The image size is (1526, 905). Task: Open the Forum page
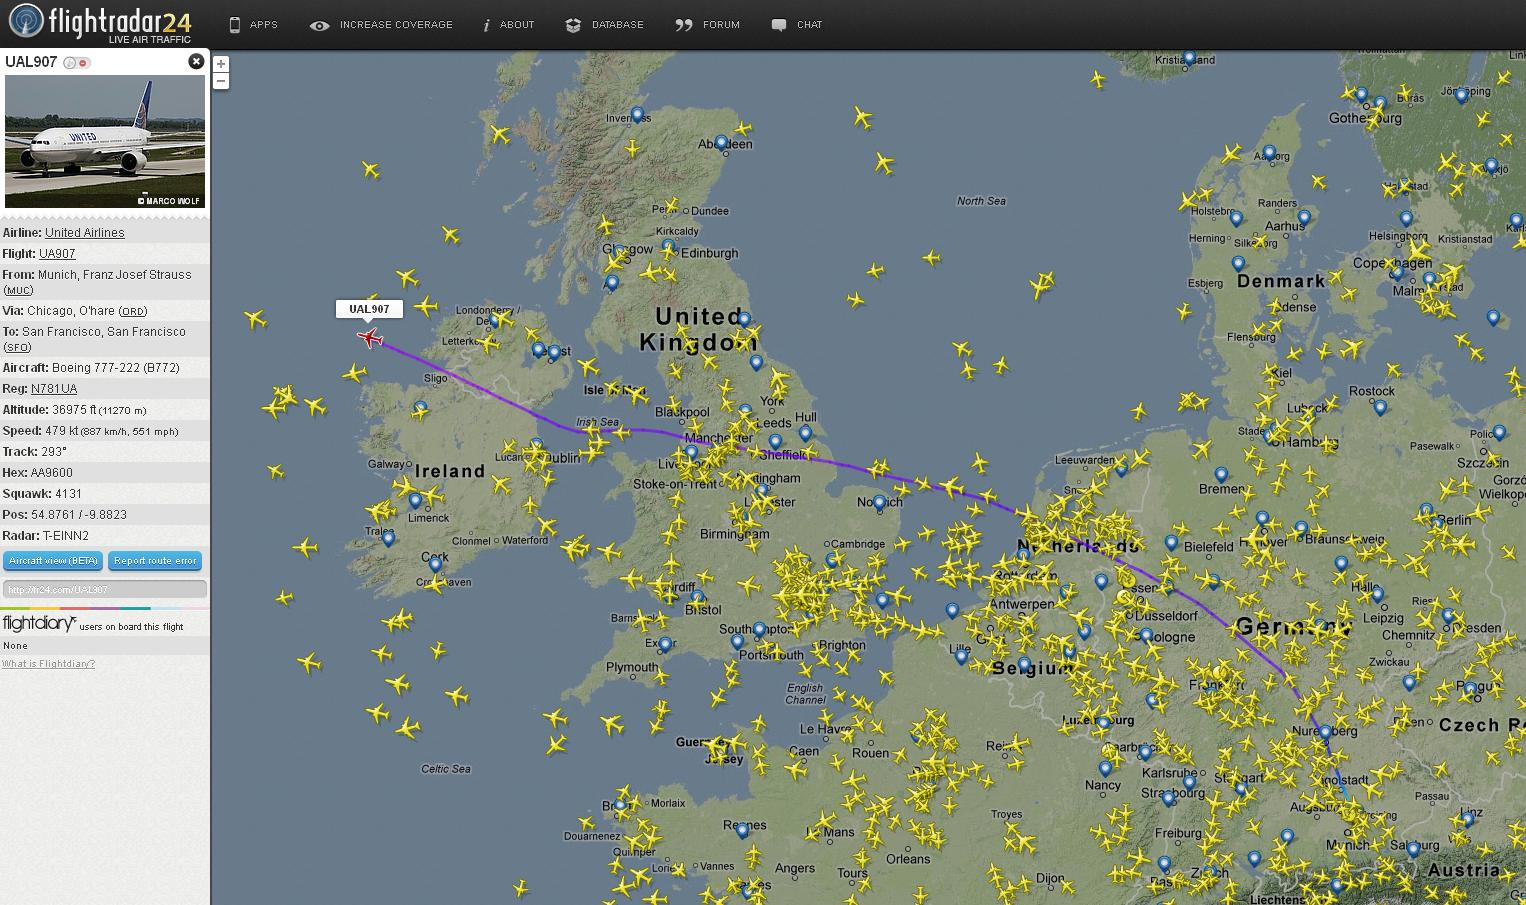point(708,24)
